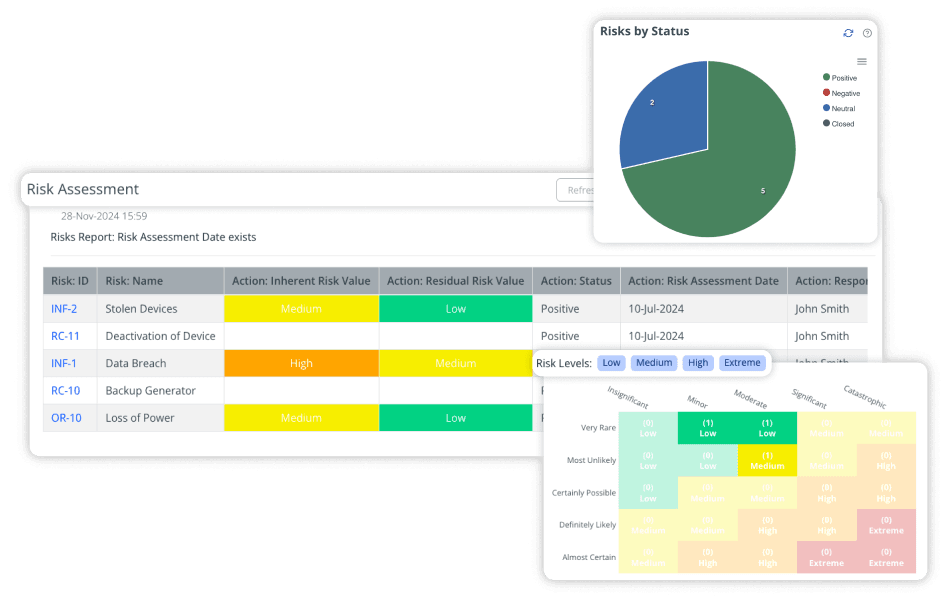This screenshot has height=600, width=948.
Task: Refresh the Risks by Status chart
Action: pyautogui.click(x=847, y=33)
